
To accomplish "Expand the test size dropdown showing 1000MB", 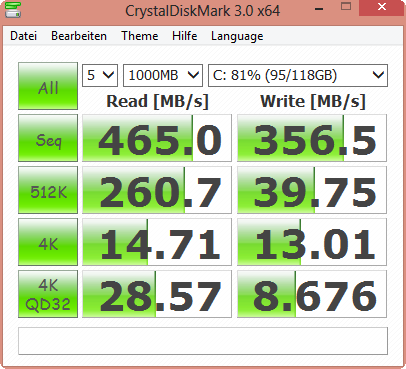I will (x=163, y=75).
